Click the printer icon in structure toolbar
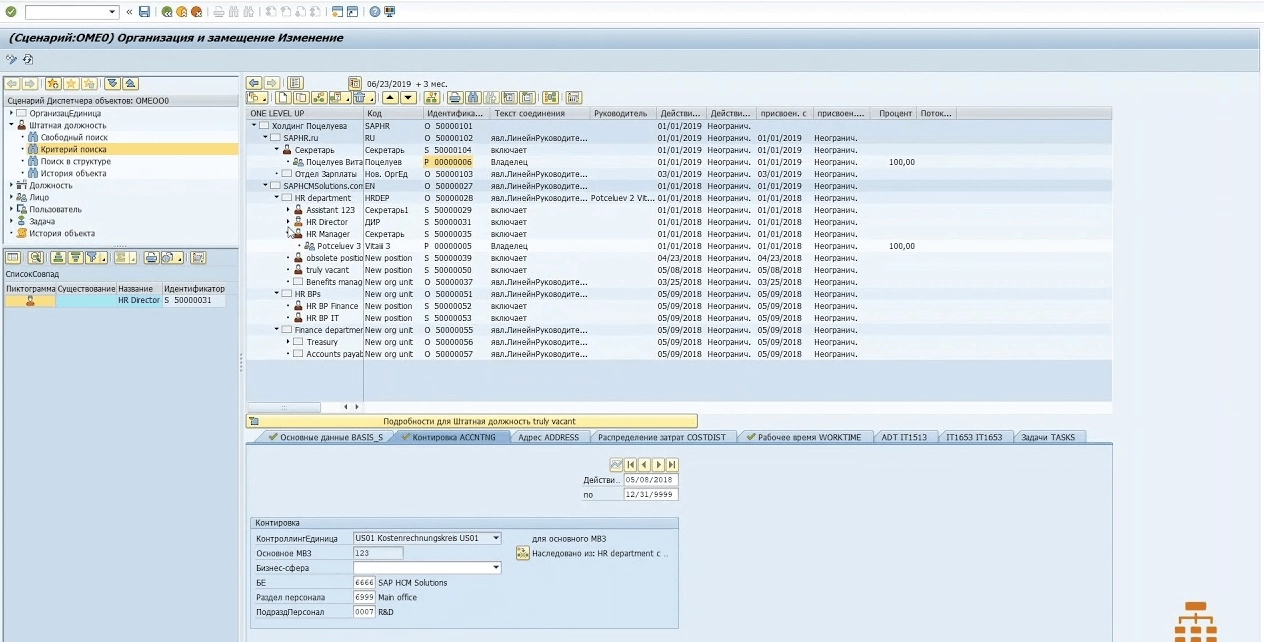 click(454, 98)
